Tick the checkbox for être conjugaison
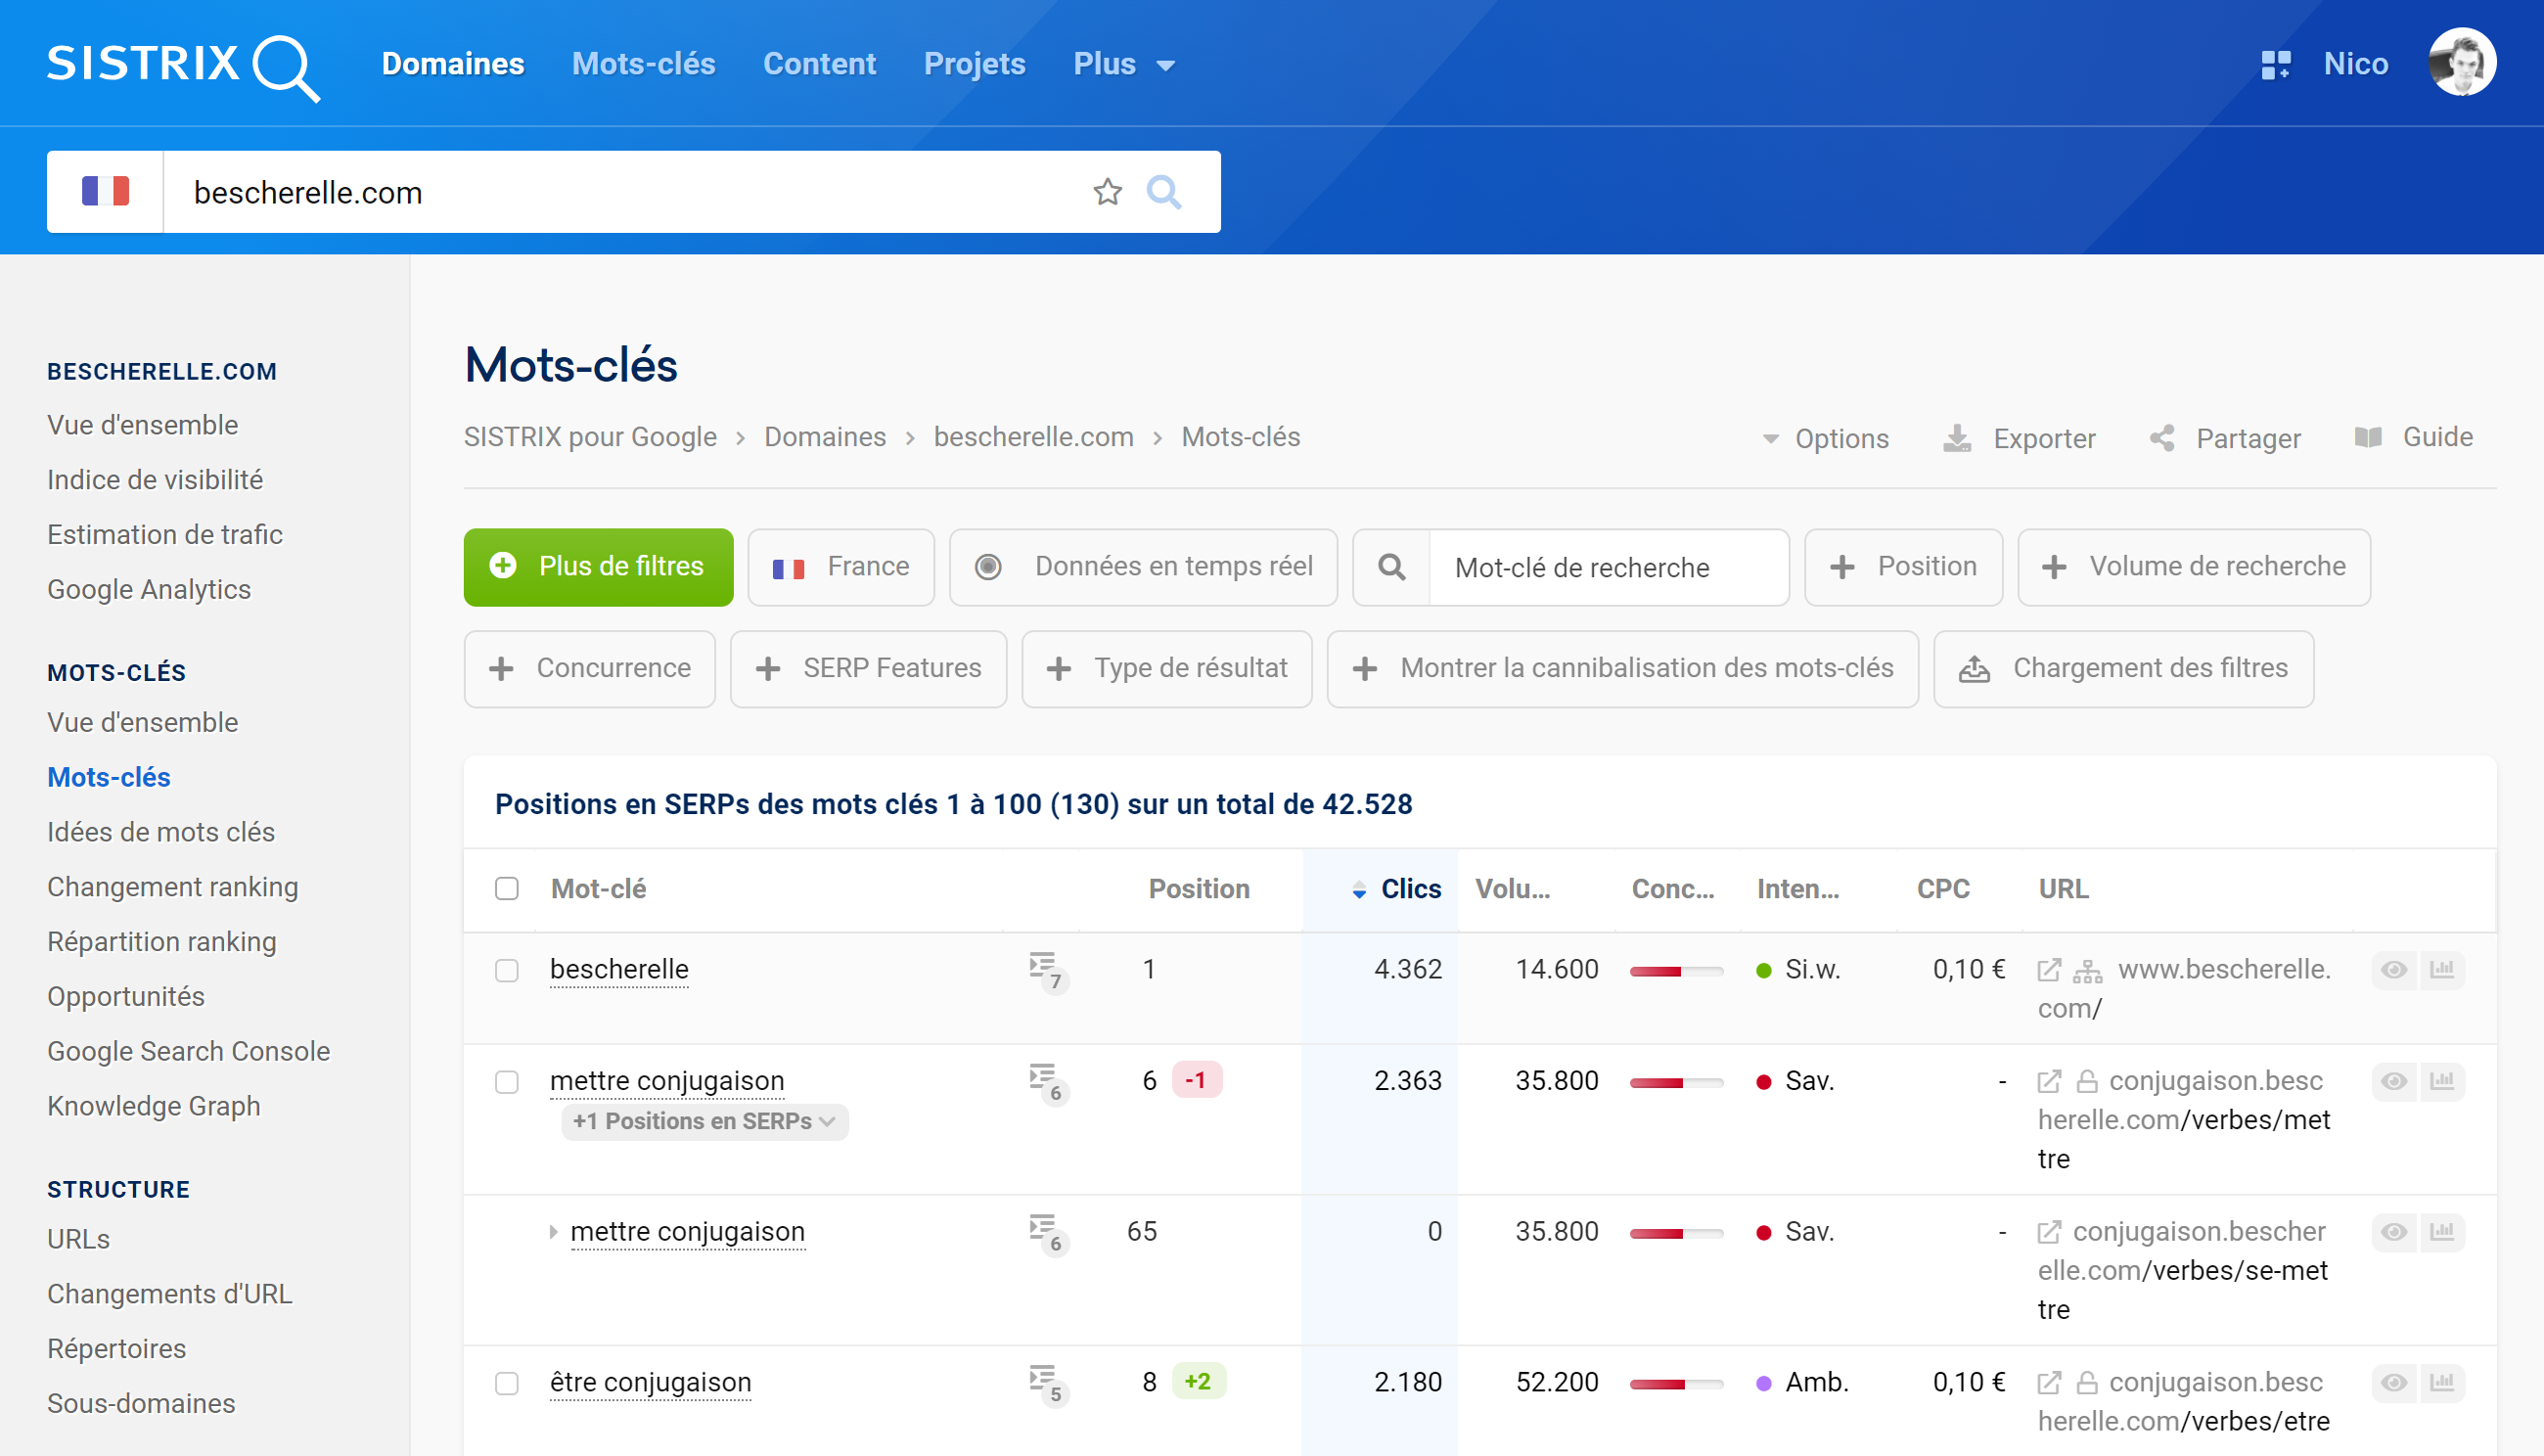This screenshot has width=2544, height=1456. point(507,1383)
